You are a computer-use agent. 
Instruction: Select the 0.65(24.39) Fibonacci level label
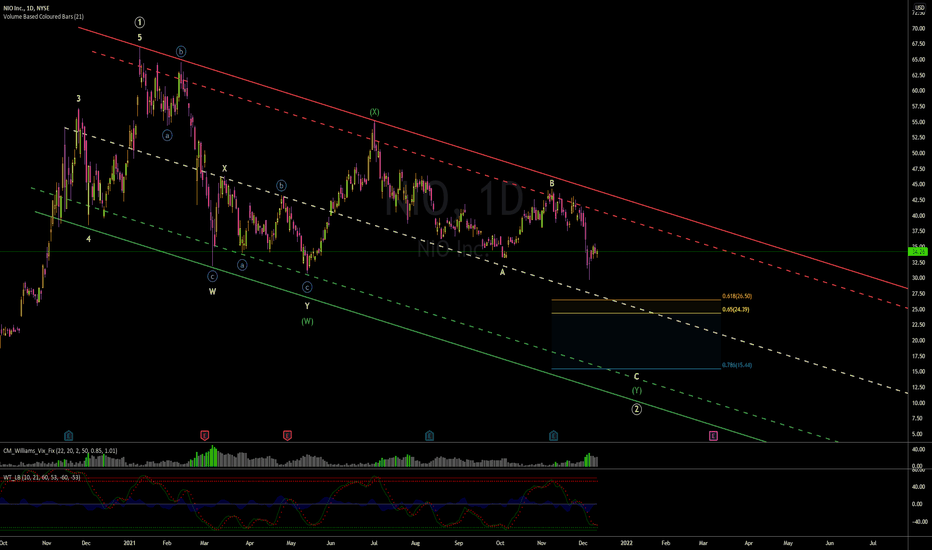(736, 309)
